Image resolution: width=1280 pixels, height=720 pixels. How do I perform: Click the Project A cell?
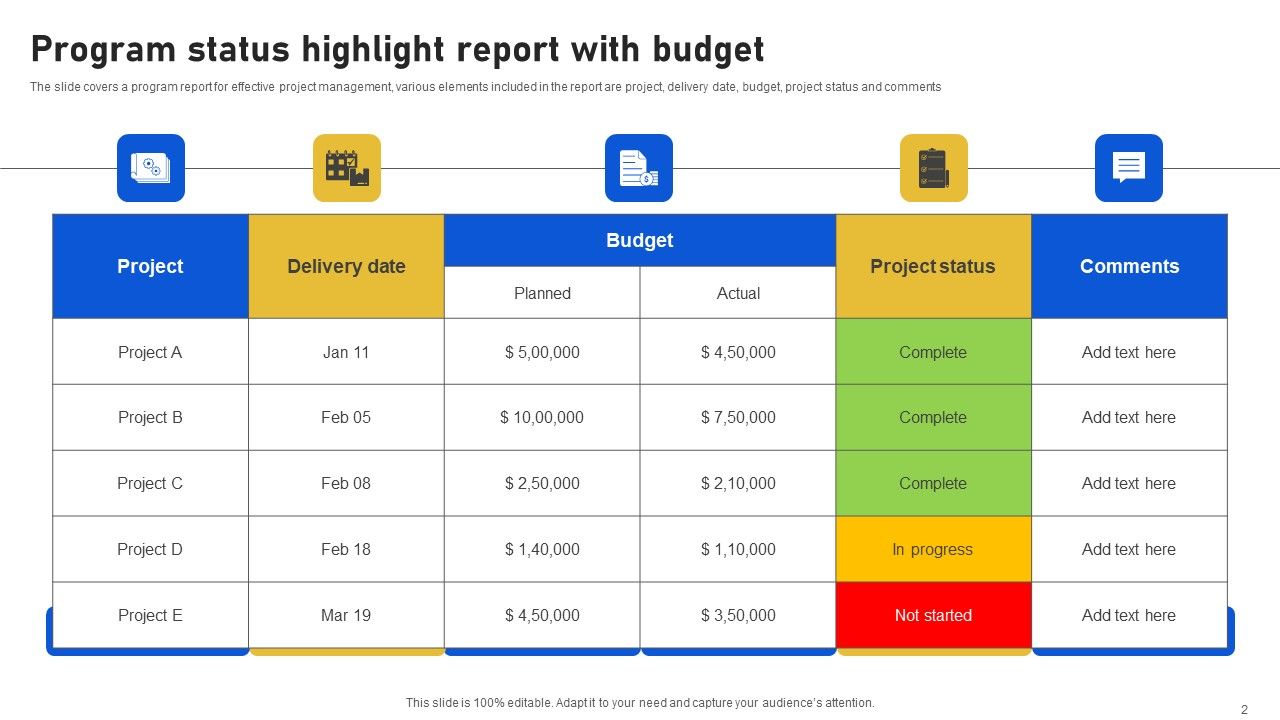(150, 352)
